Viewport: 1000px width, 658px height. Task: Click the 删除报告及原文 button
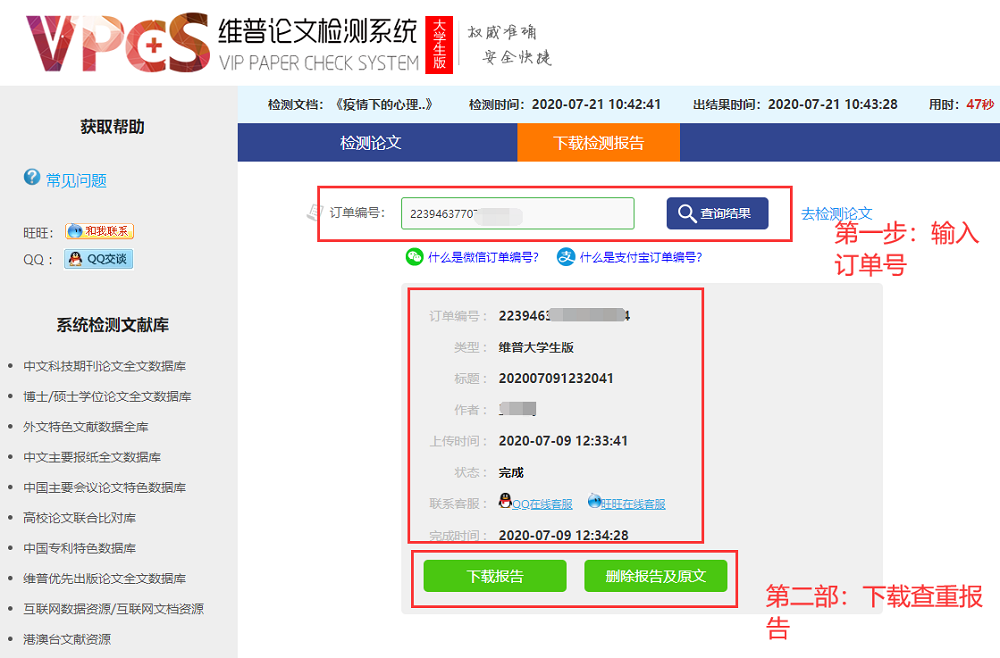(x=656, y=576)
